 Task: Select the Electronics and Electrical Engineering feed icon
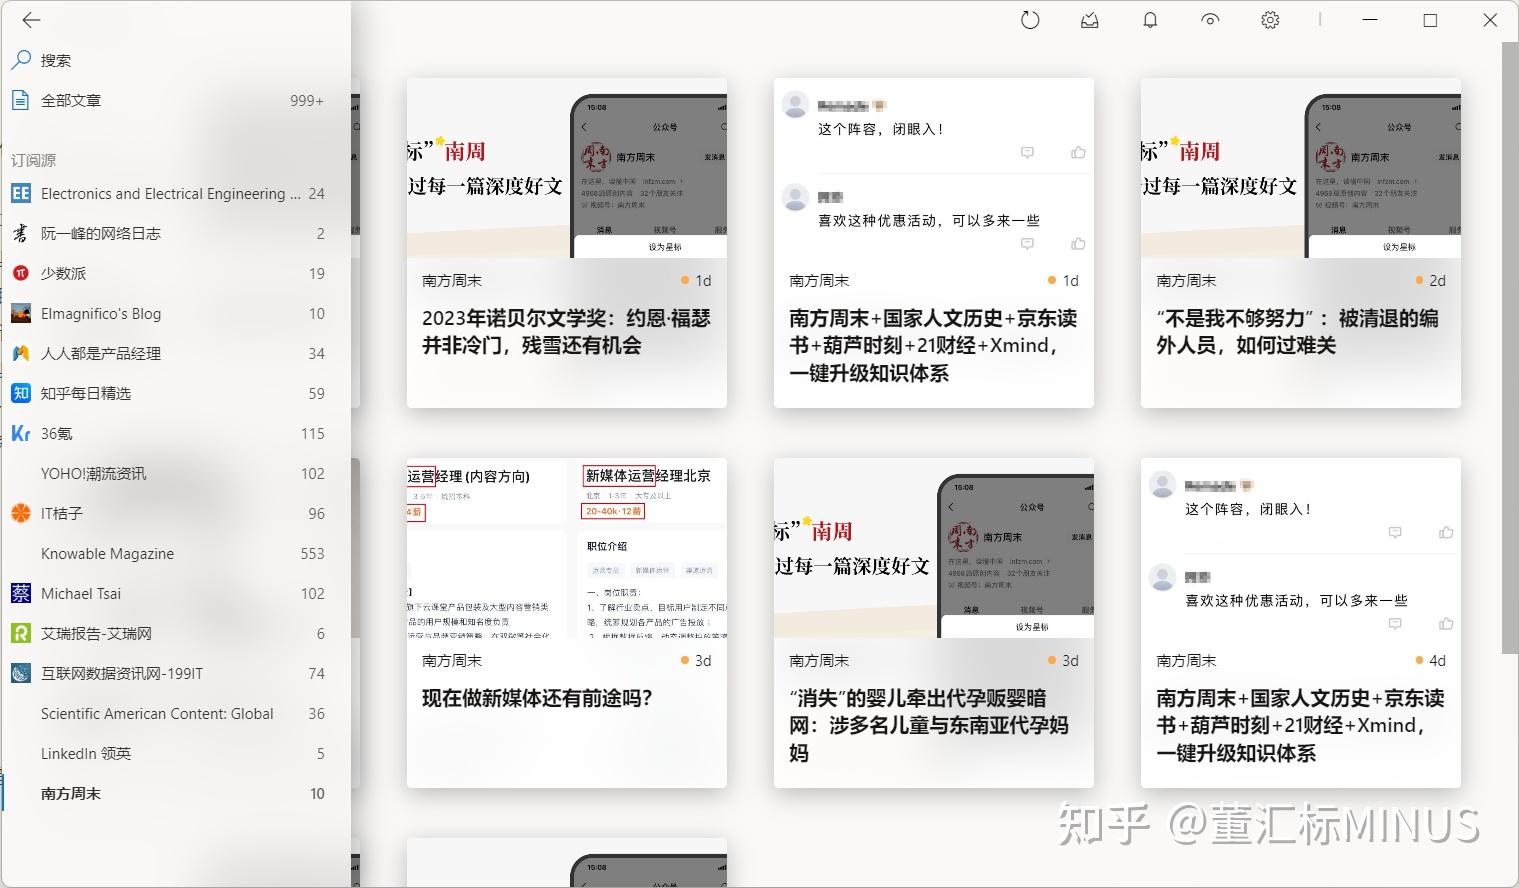point(21,193)
